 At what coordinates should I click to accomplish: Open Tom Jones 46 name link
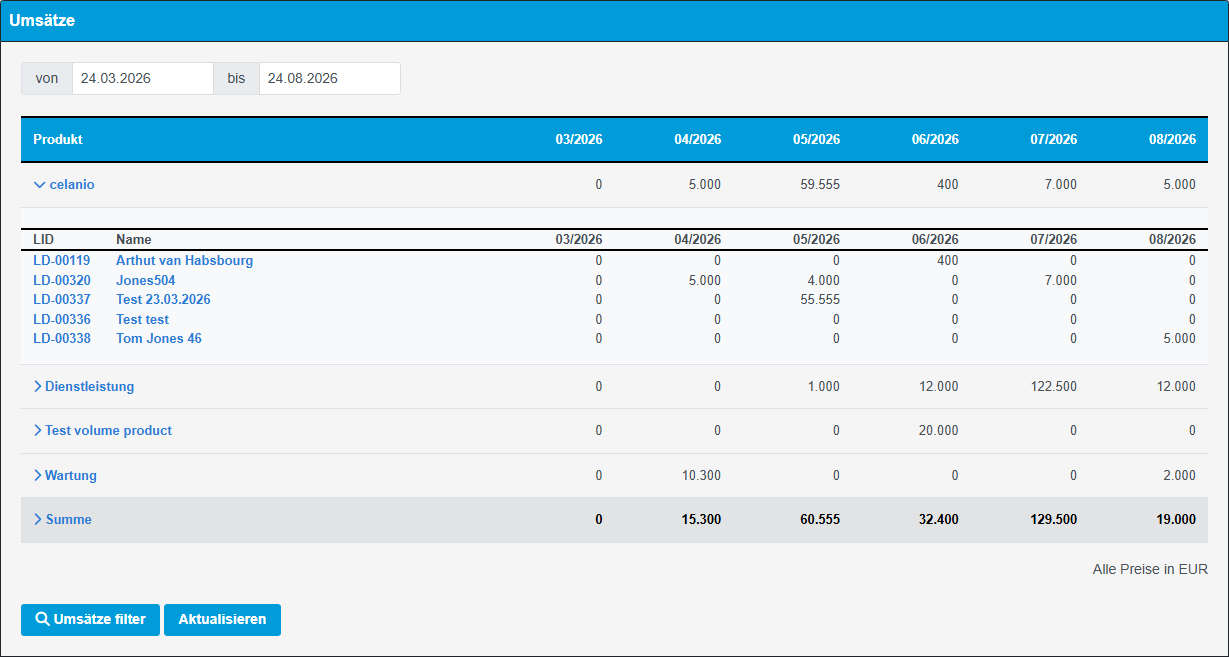point(158,339)
